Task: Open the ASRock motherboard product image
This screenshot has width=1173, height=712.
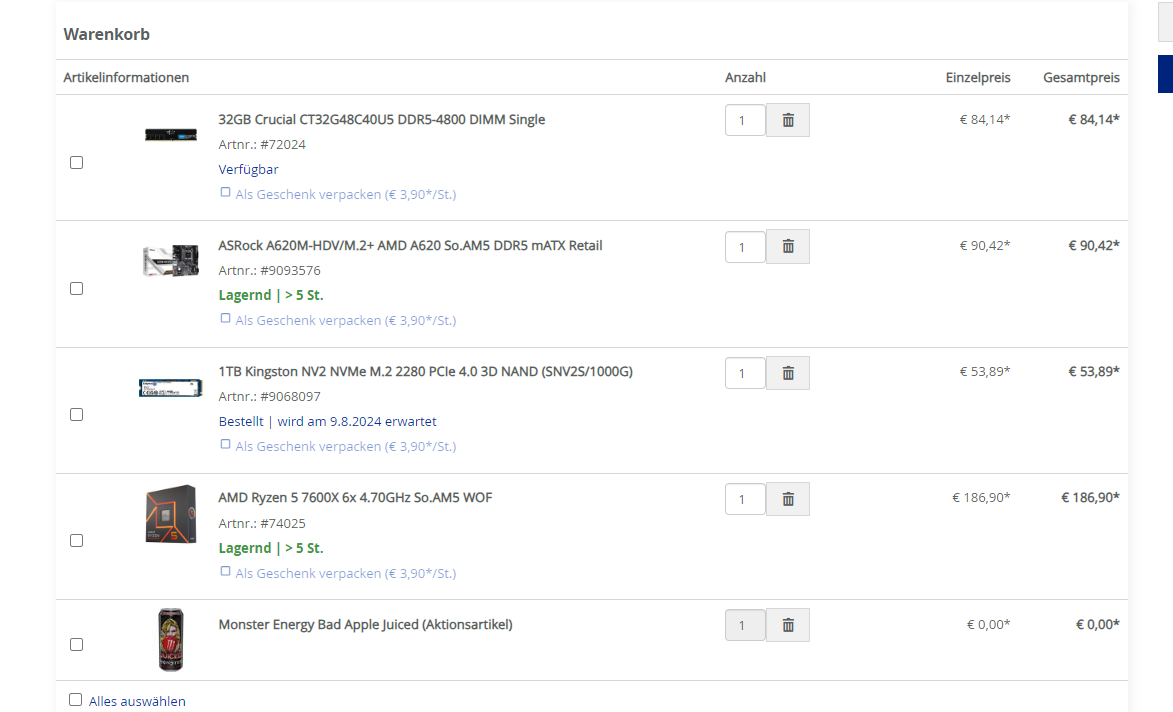Action: [x=171, y=260]
